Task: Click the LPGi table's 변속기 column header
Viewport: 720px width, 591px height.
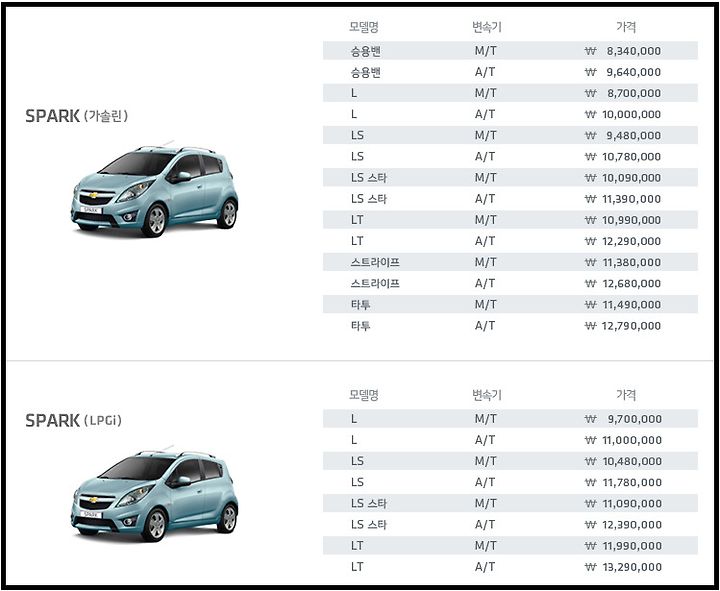Action: [x=486, y=395]
